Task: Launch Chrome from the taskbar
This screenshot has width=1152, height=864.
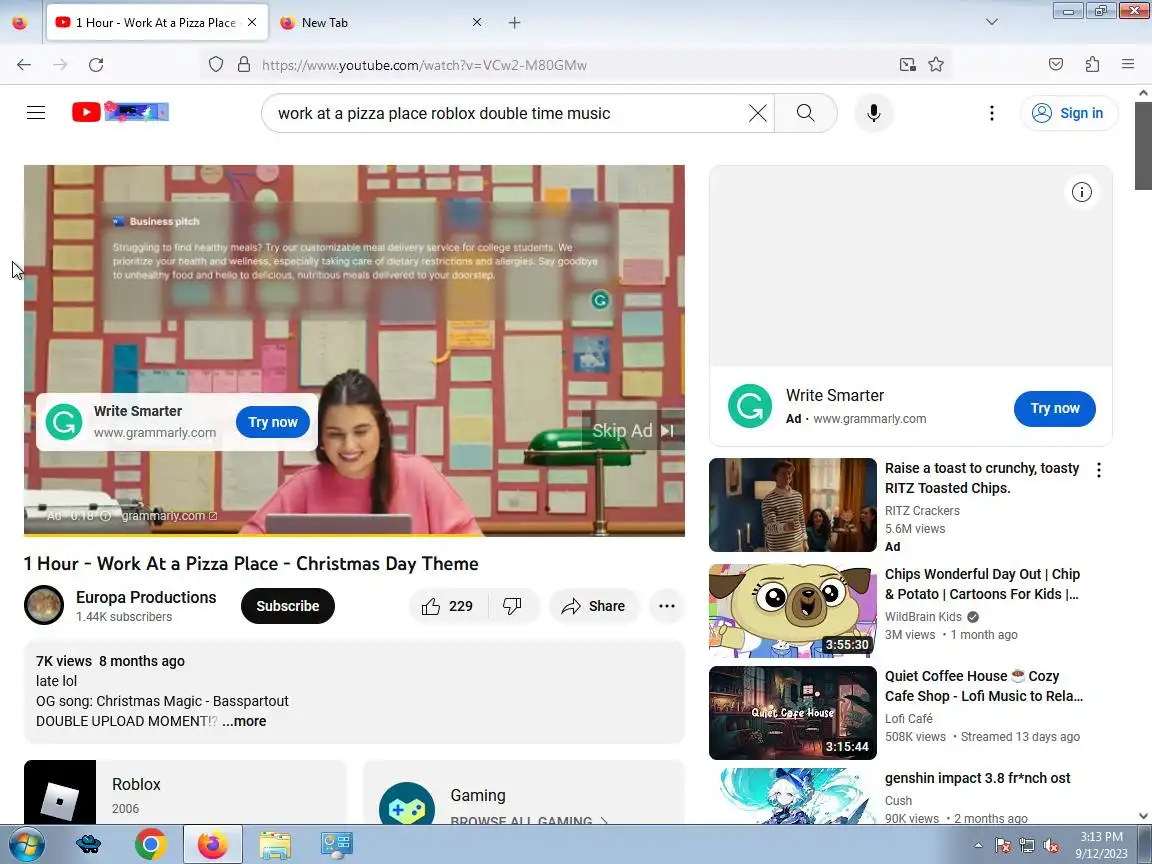Action: (x=151, y=844)
